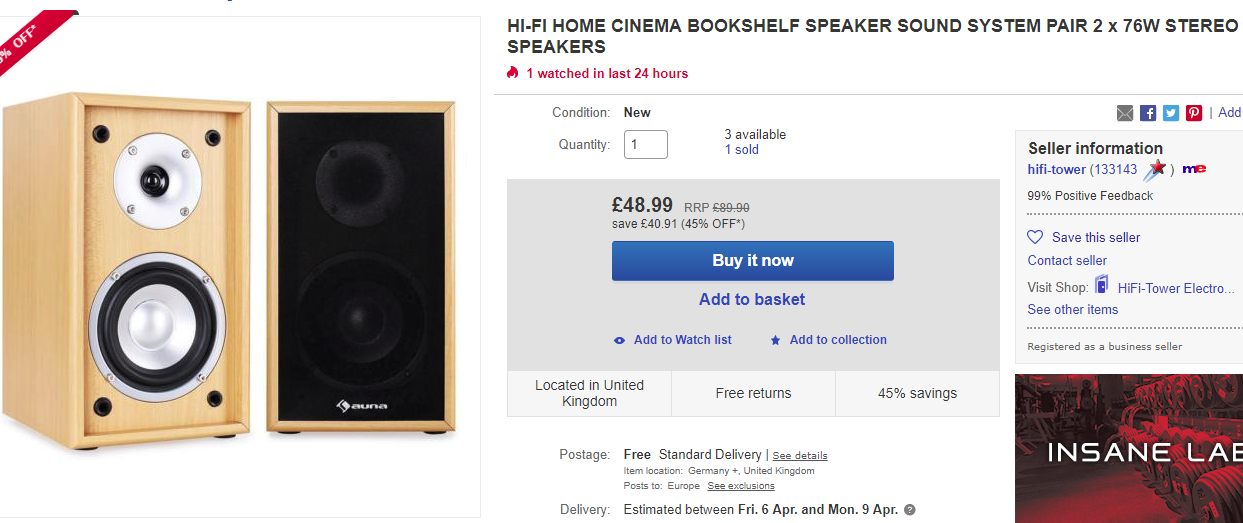Share listing via email envelope icon
The height and width of the screenshot is (523, 1243).
tap(1125, 113)
